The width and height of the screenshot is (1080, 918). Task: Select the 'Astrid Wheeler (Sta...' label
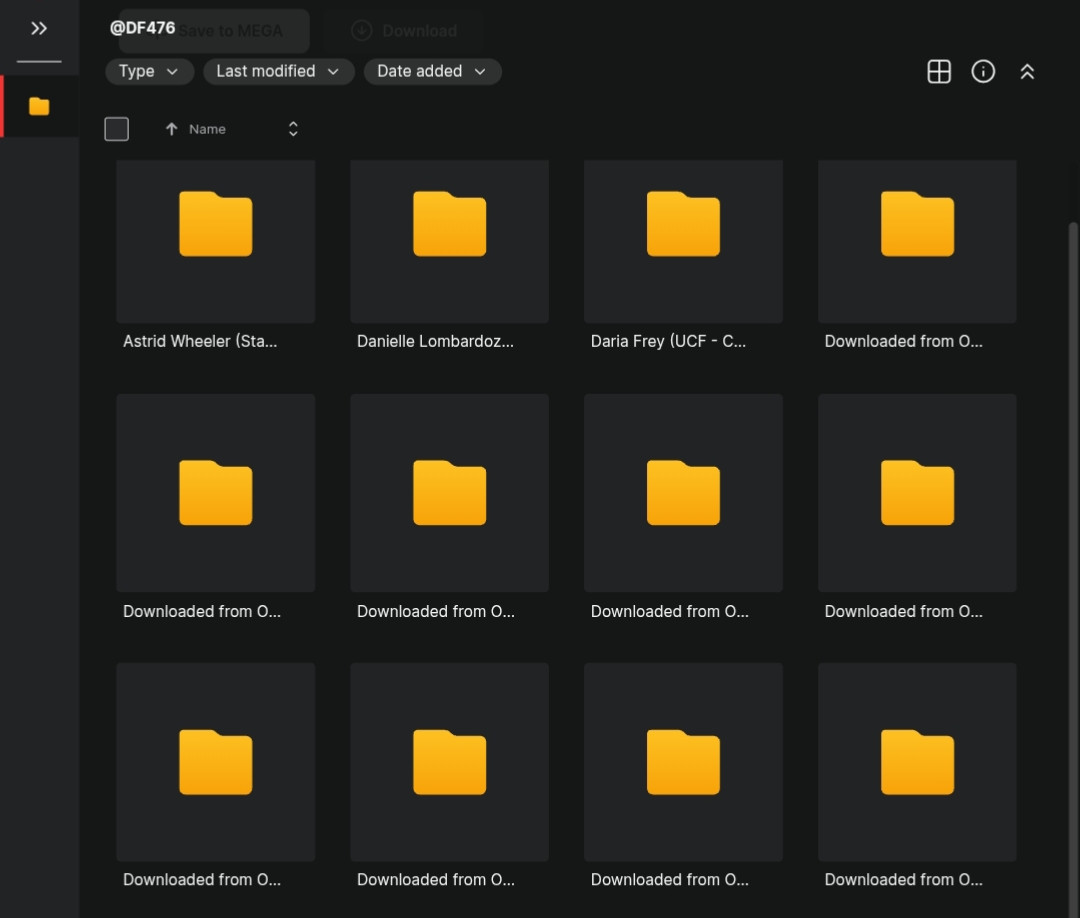point(200,341)
